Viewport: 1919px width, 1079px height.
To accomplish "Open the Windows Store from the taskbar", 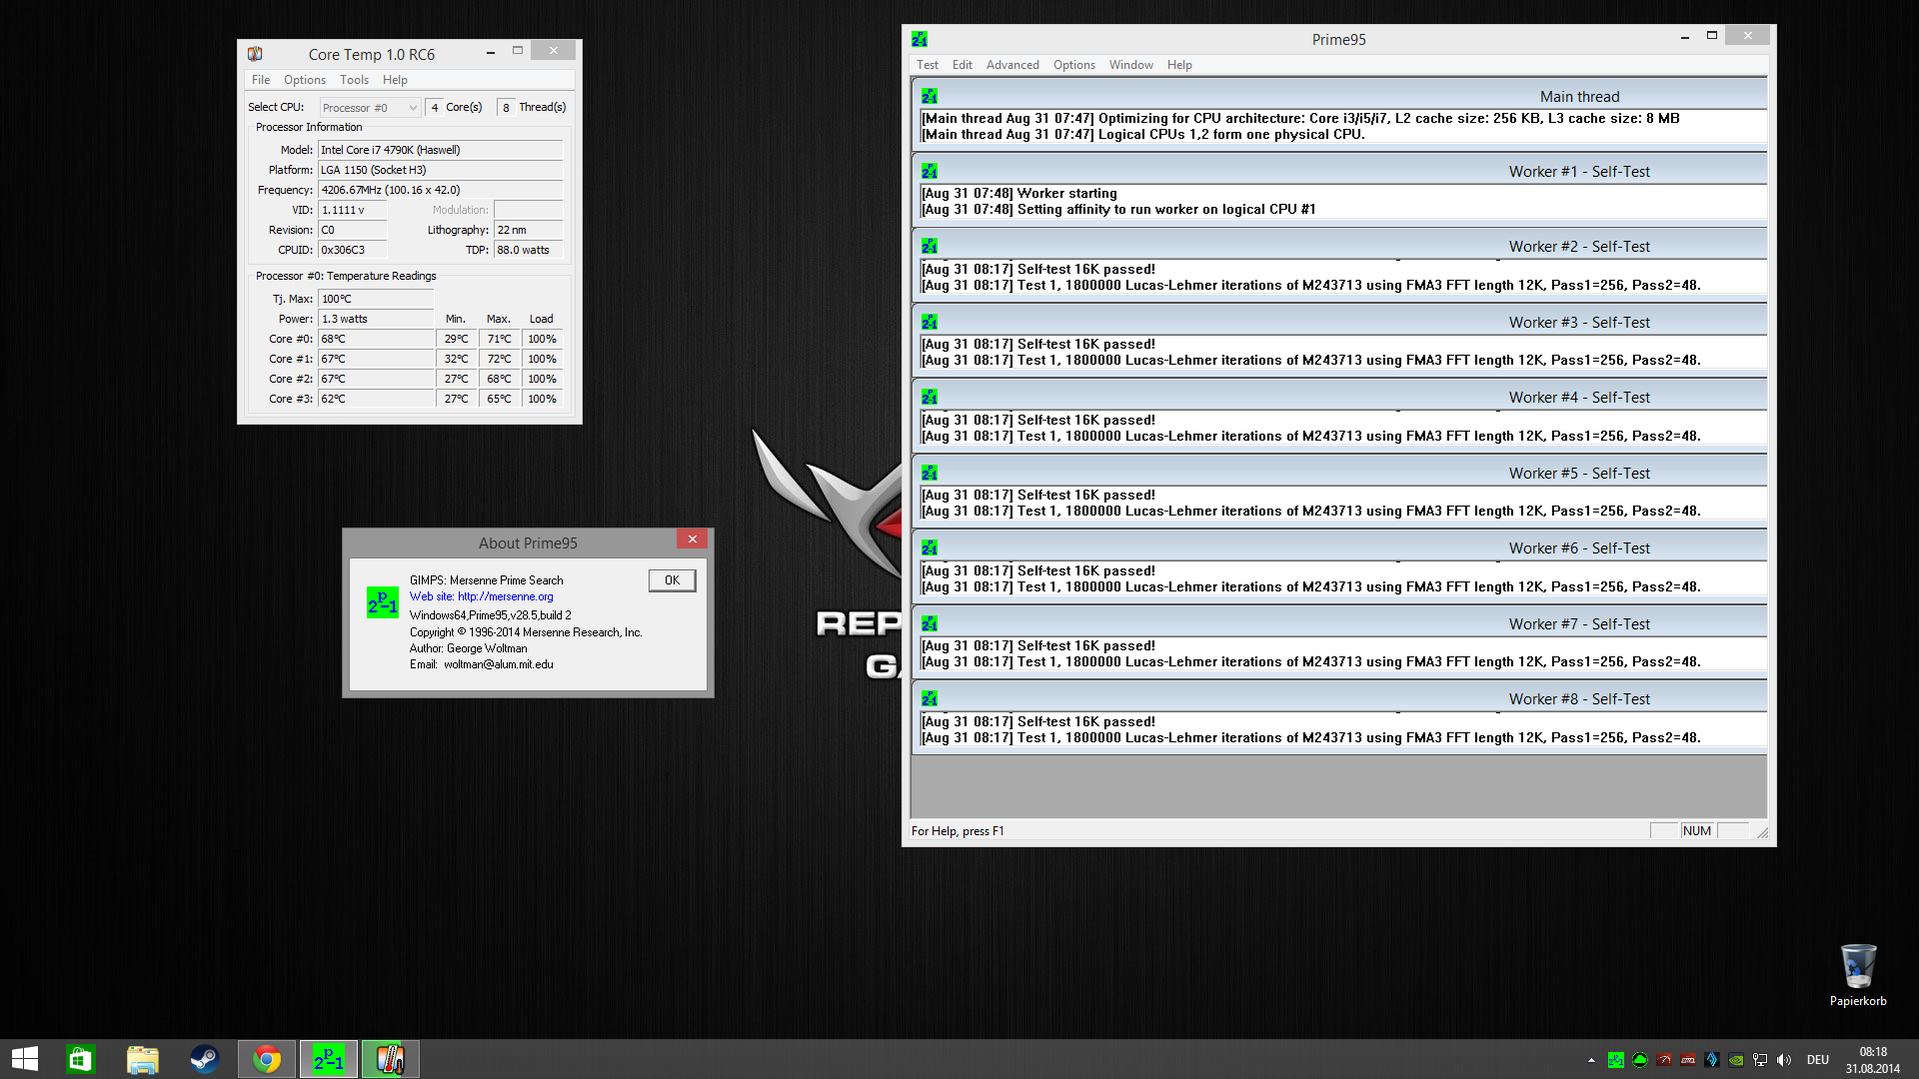I will pyautogui.click(x=80, y=1059).
